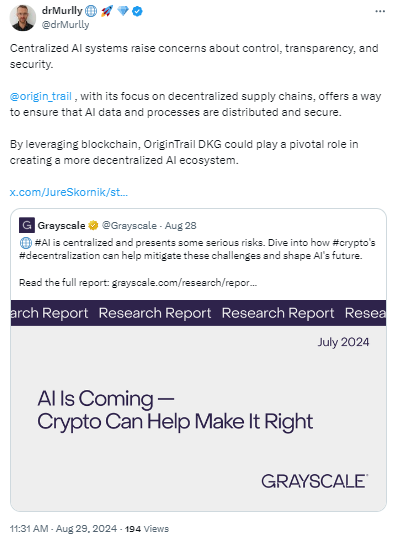Click the rocket emoji beside drMurlly
The image size is (394, 538).
(107, 11)
